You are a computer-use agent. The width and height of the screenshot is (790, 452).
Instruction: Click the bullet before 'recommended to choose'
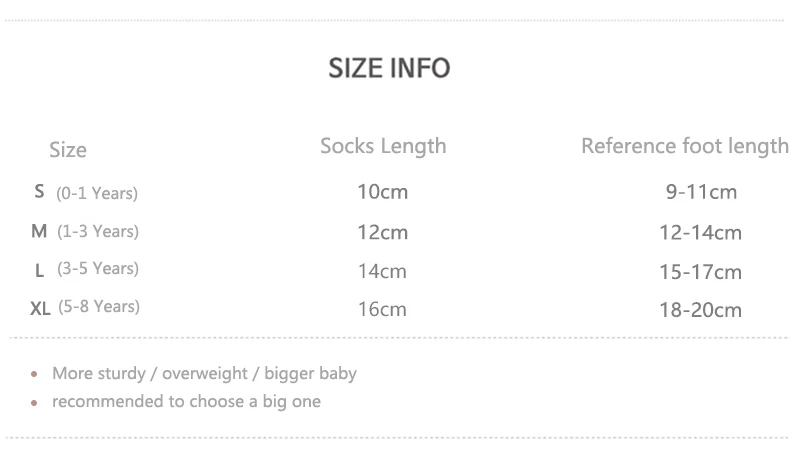[33, 403]
